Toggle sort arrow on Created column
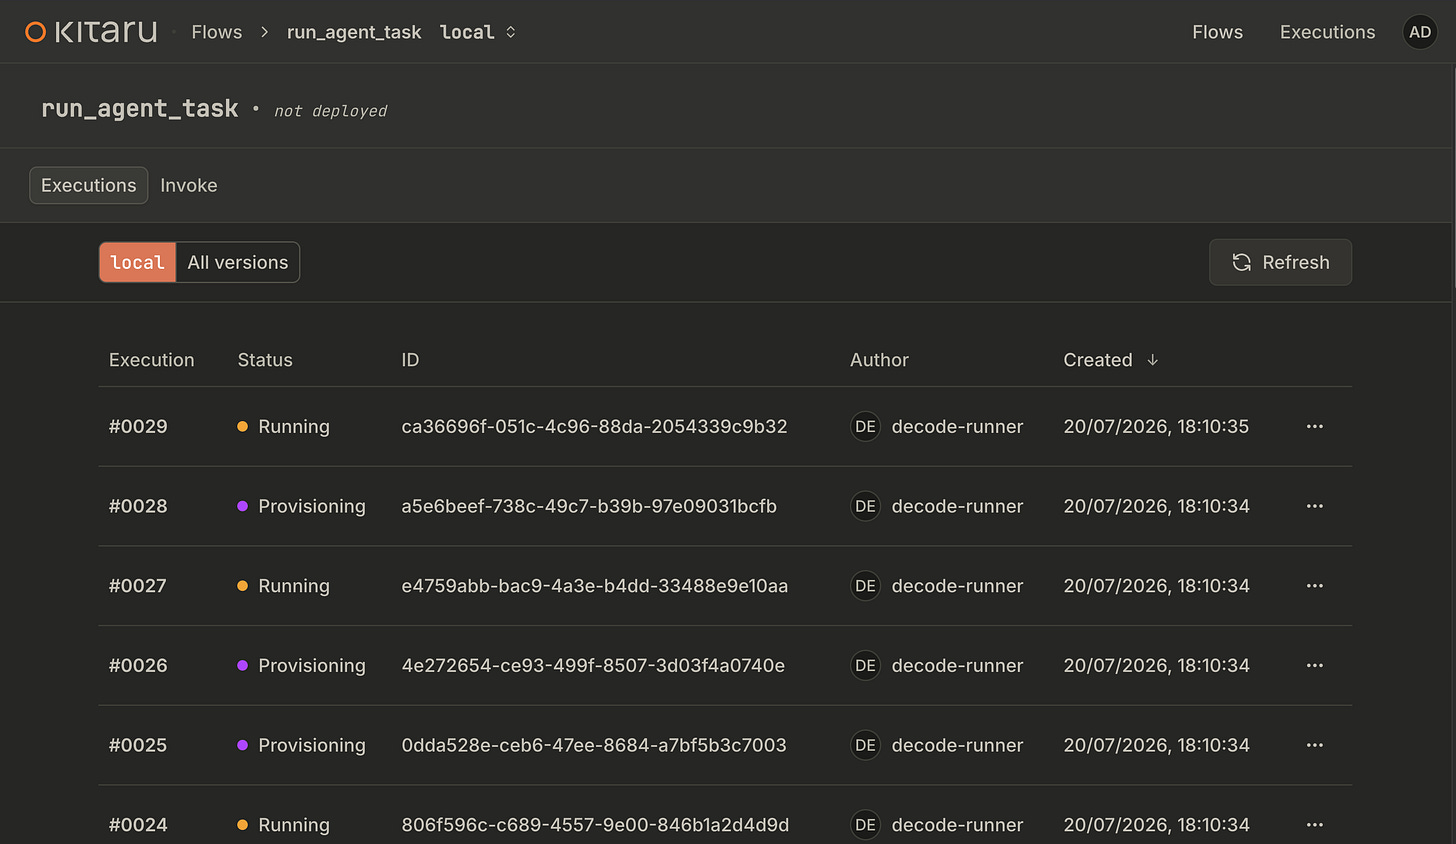Viewport: 1456px width, 844px height. tap(1153, 360)
